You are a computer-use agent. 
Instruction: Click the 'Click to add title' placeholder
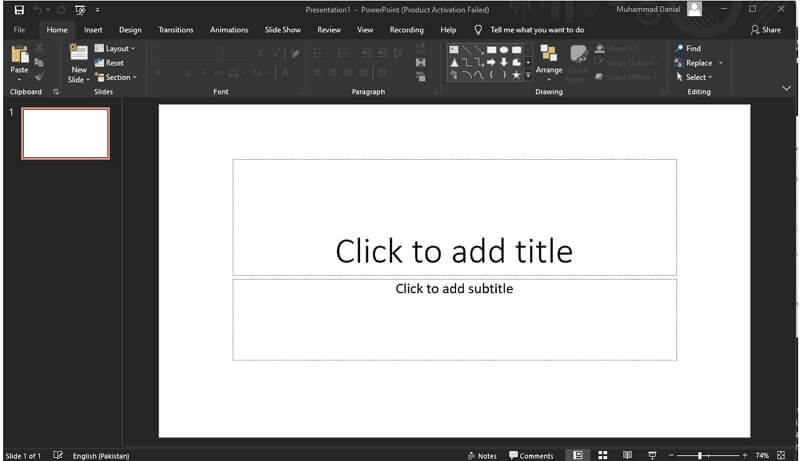[x=455, y=217]
